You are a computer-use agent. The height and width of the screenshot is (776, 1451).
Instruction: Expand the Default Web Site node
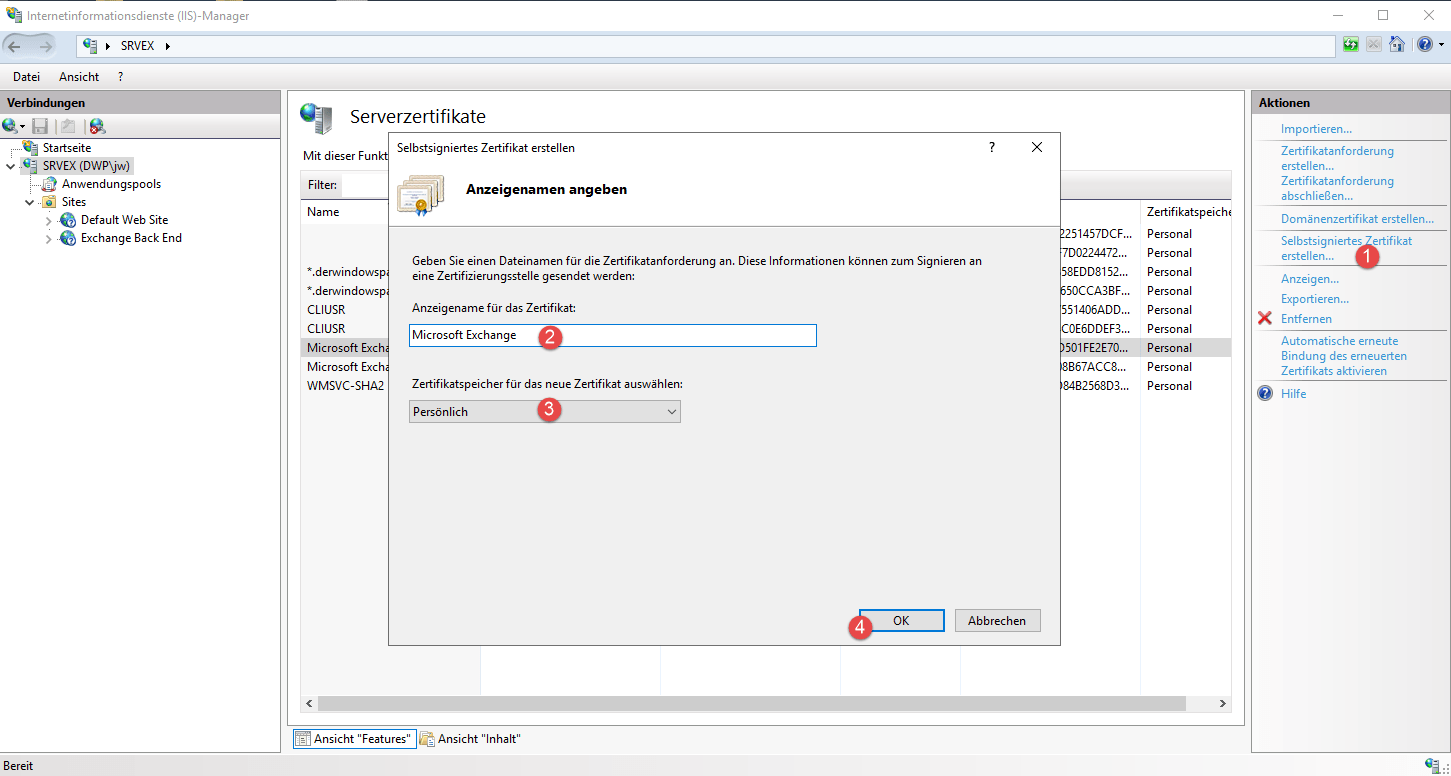tap(48, 220)
